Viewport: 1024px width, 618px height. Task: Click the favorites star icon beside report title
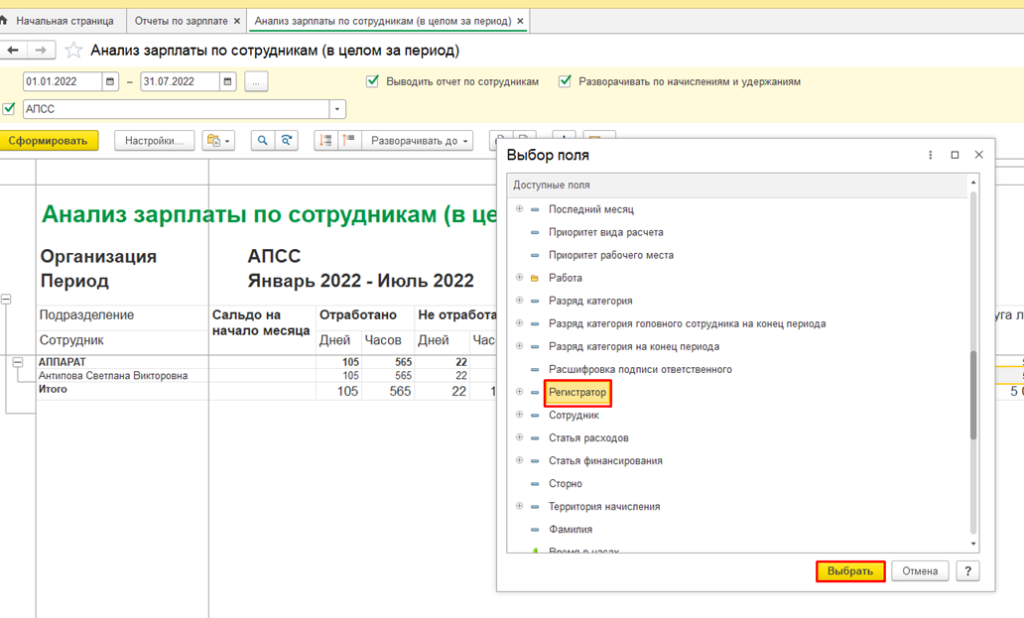coord(73,50)
